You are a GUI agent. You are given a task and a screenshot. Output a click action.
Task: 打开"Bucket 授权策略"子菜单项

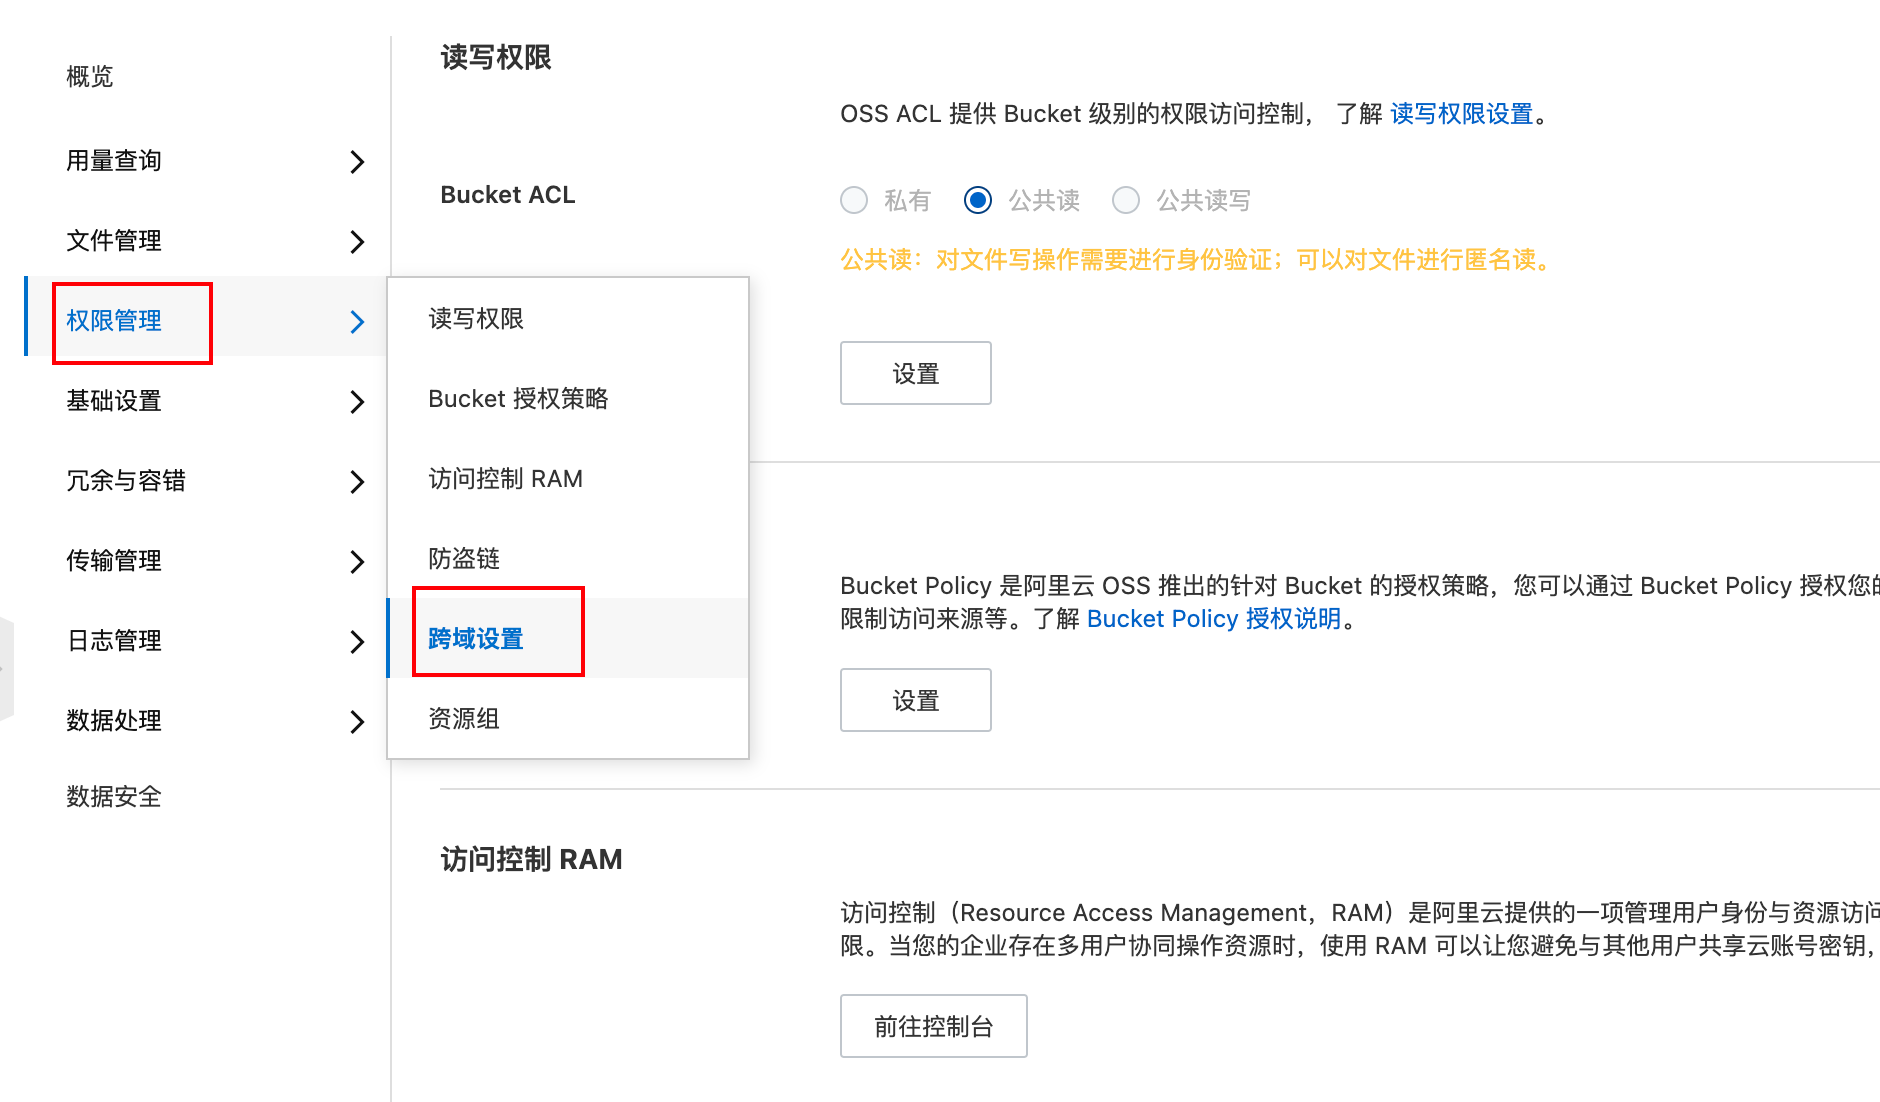[518, 398]
